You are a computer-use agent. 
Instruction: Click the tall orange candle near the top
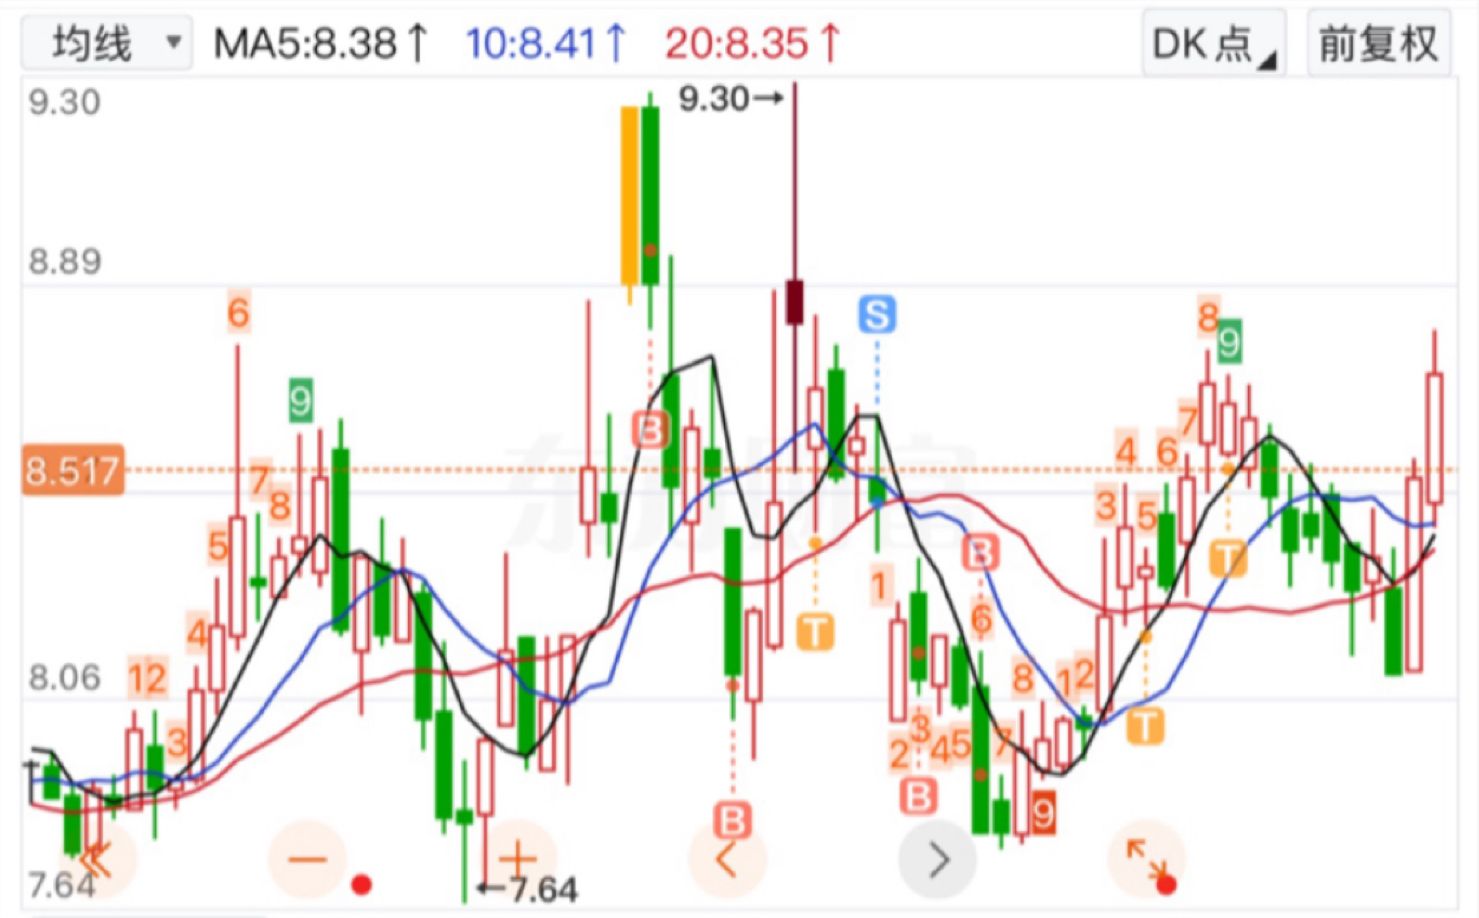point(629,197)
